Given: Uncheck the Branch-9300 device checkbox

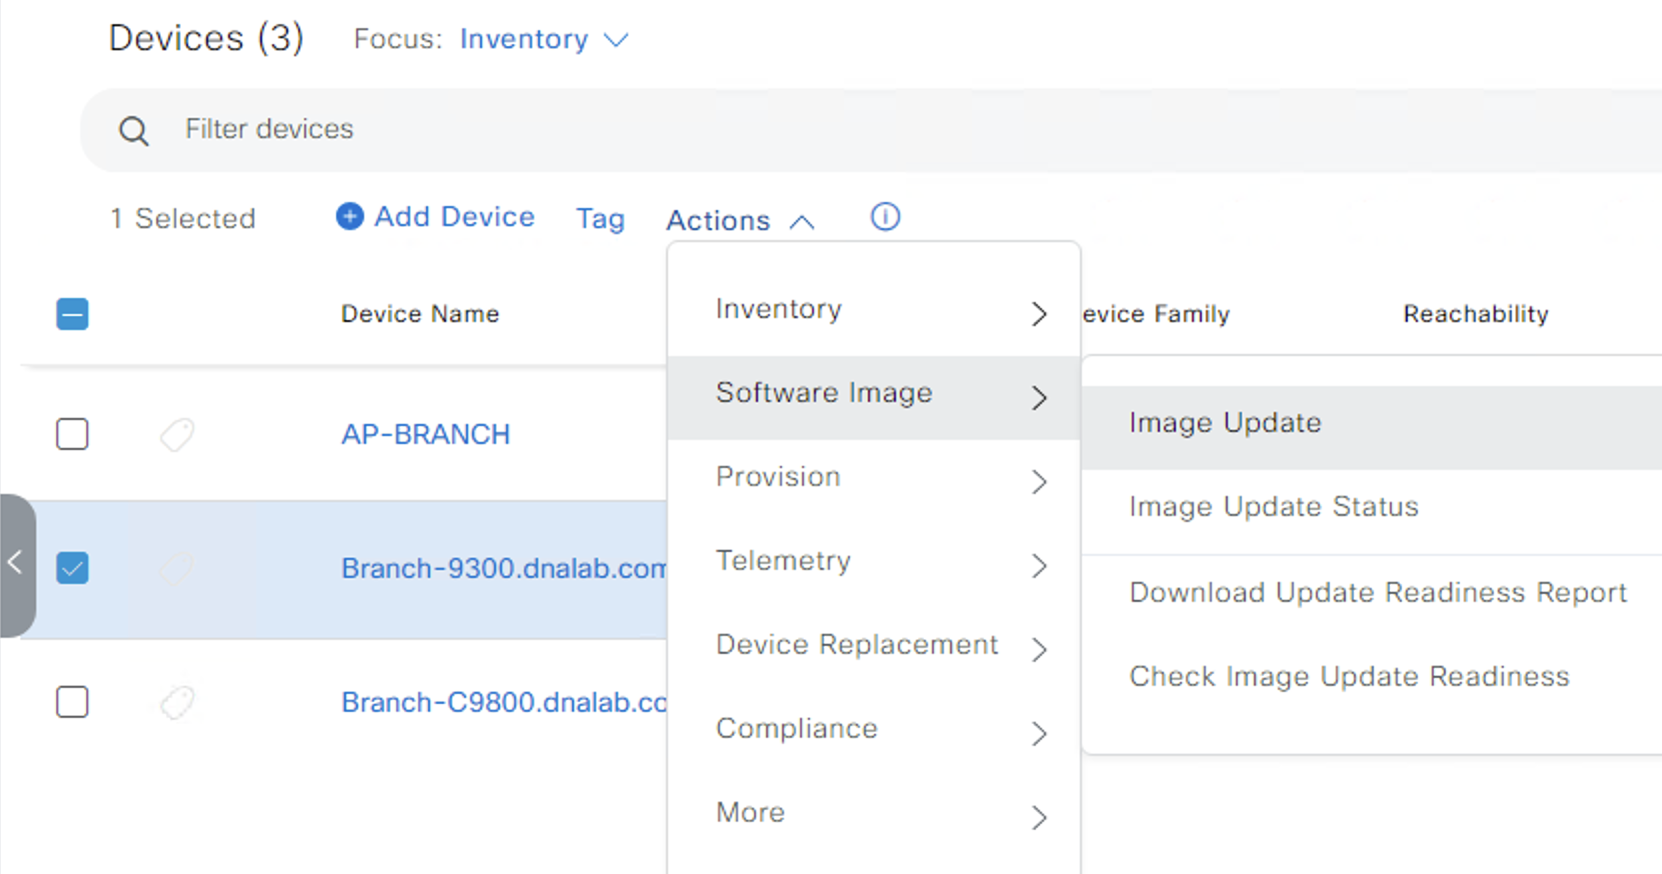Looking at the screenshot, I should click(x=72, y=568).
